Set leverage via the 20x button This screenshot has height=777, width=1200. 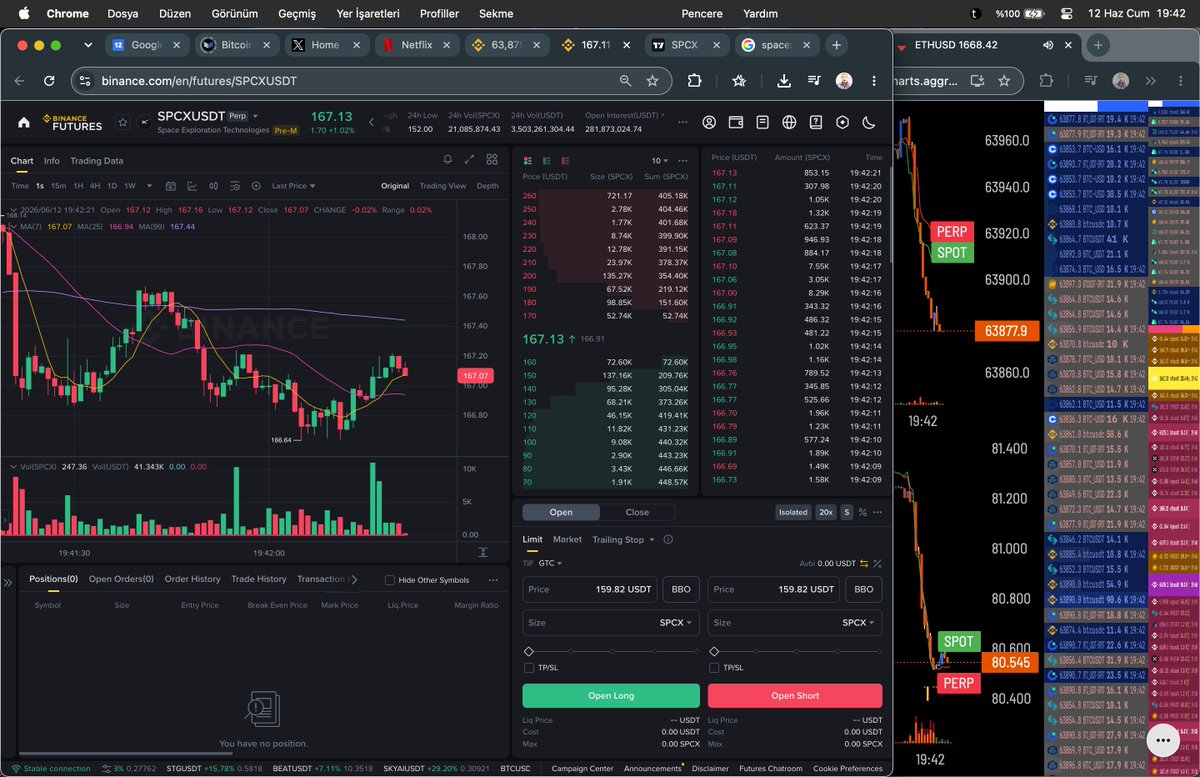825,512
